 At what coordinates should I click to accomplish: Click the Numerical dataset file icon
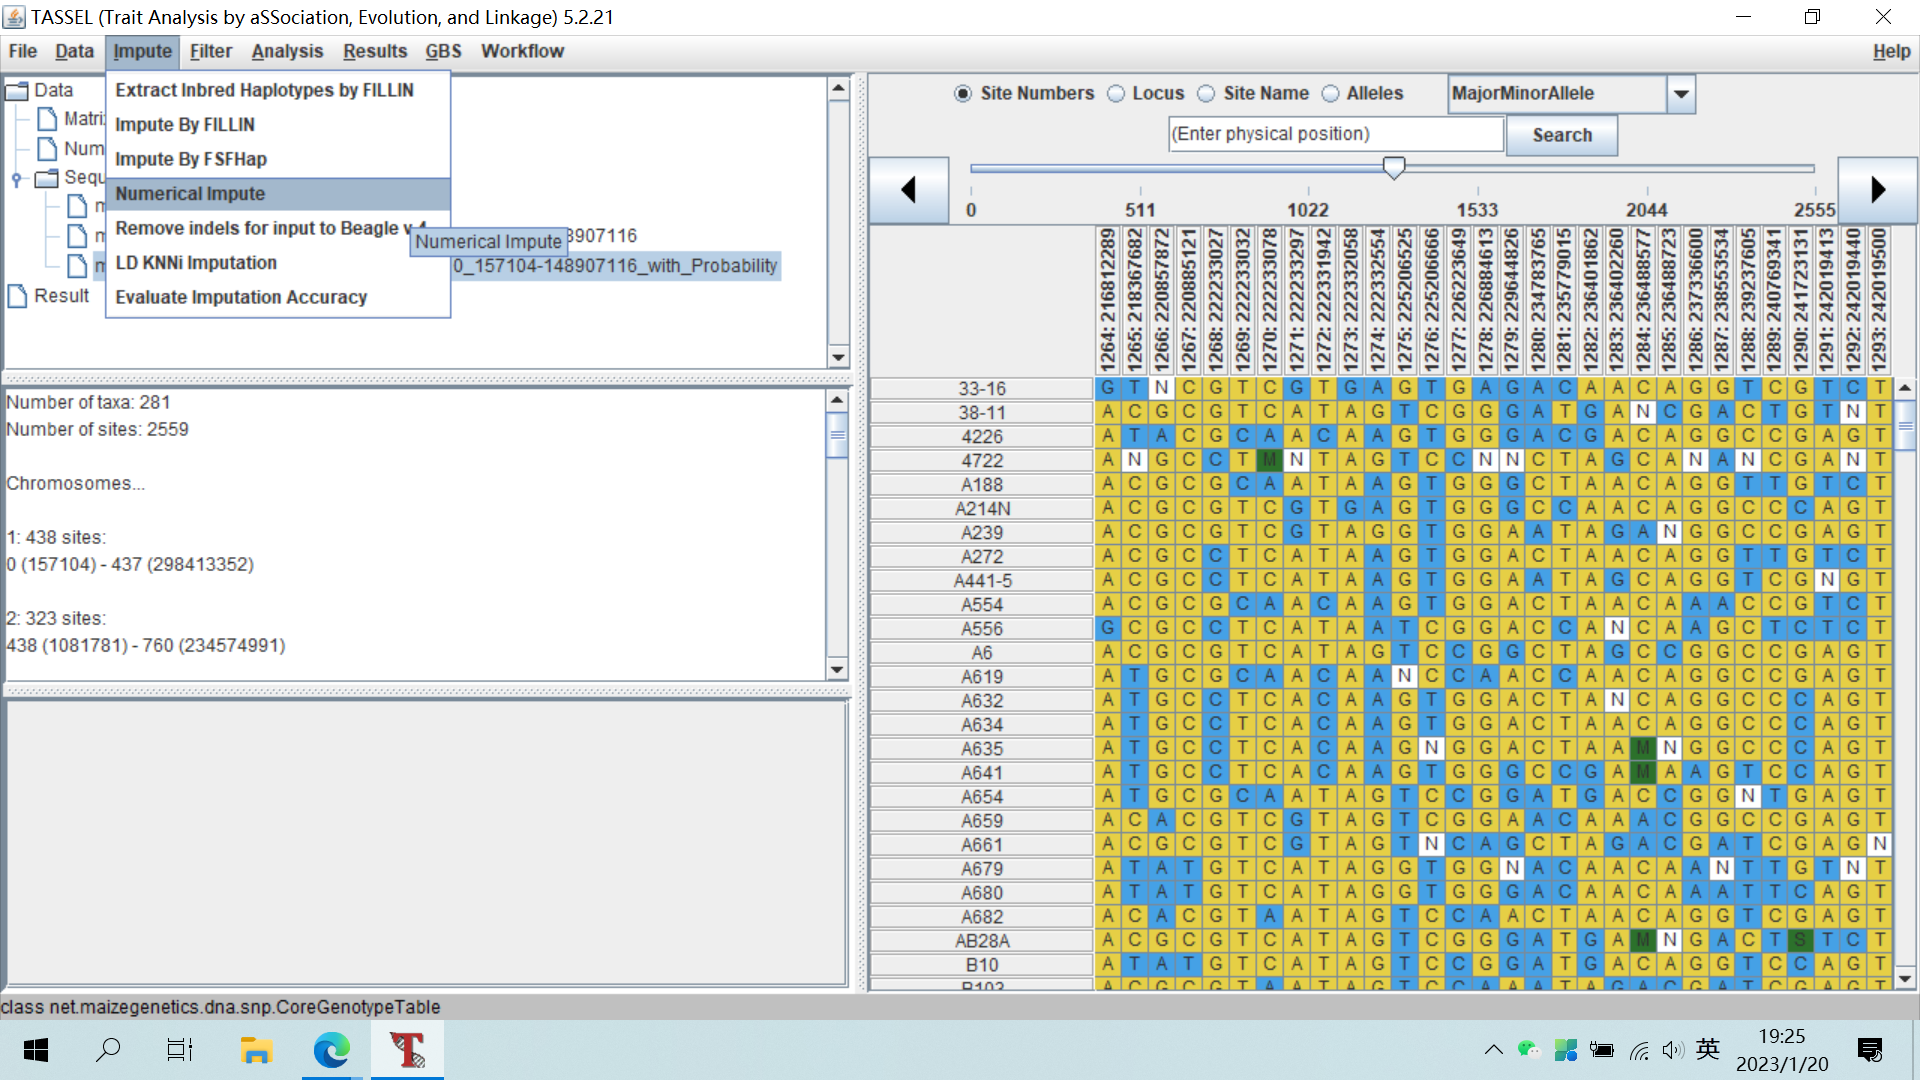point(47,148)
